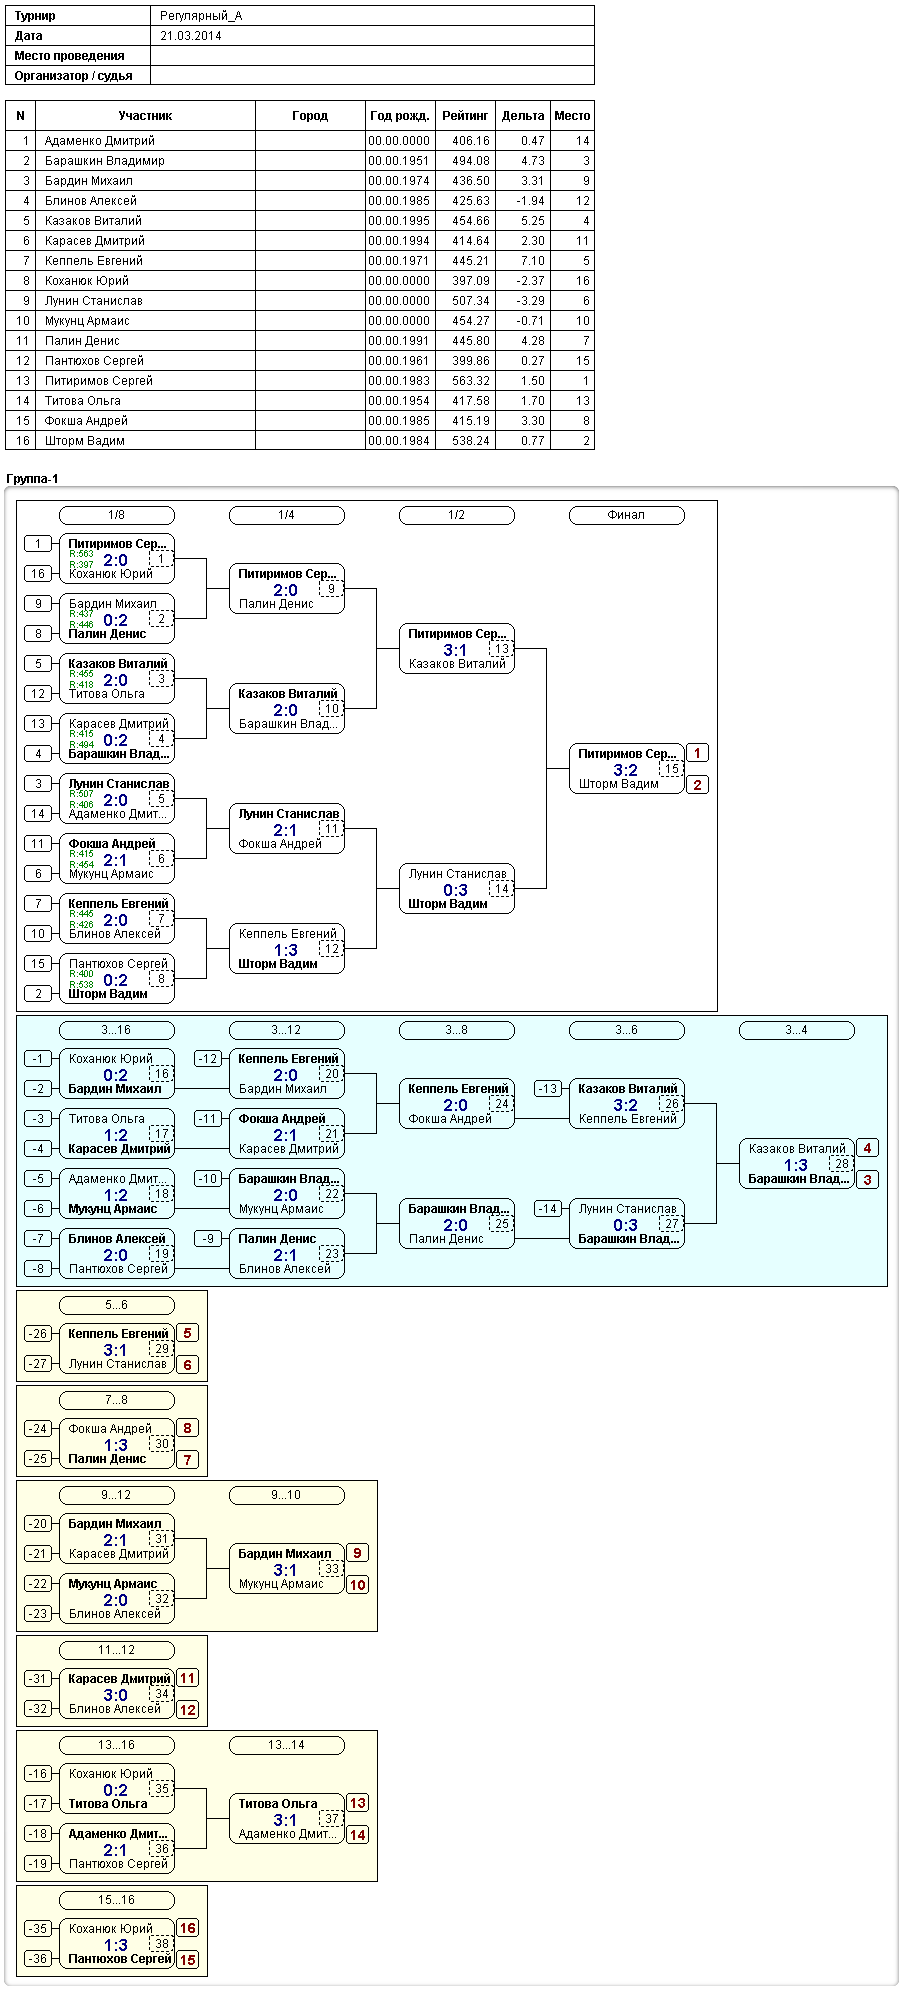Select participant 'Питиримов Сергей' in table
The height and width of the screenshot is (1992, 908).
[99, 381]
